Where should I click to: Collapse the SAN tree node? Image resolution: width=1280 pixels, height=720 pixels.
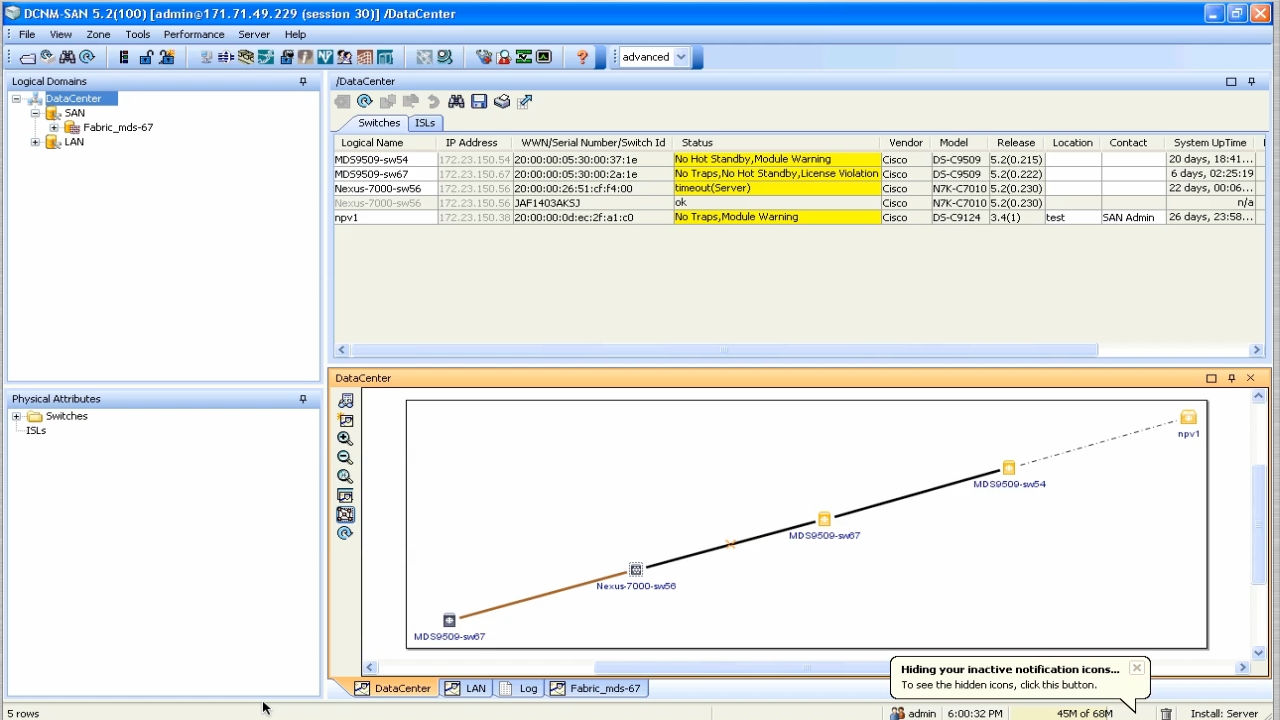point(35,113)
